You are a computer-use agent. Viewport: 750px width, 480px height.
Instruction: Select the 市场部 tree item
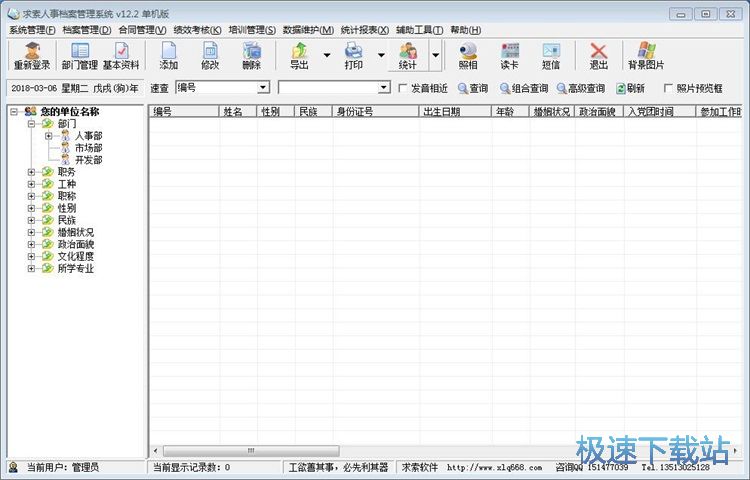[88, 148]
